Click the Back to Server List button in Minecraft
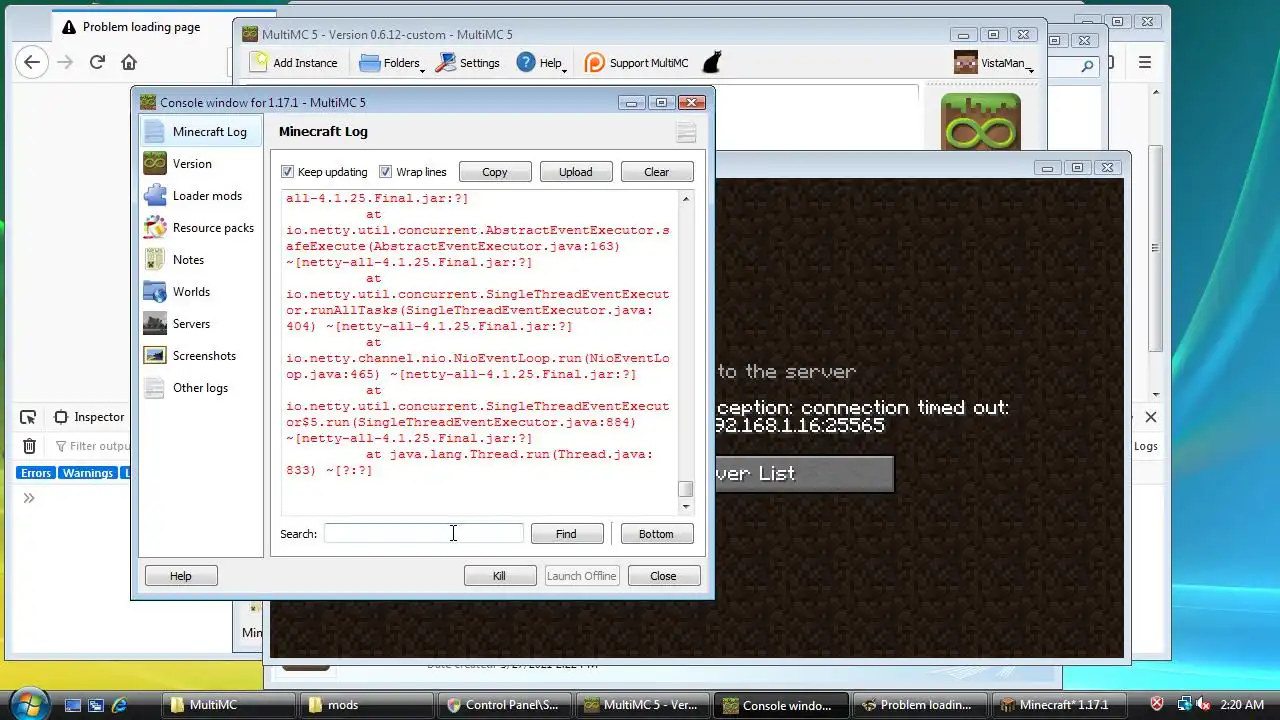This screenshot has height=720, width=1280. coord(805,474)
